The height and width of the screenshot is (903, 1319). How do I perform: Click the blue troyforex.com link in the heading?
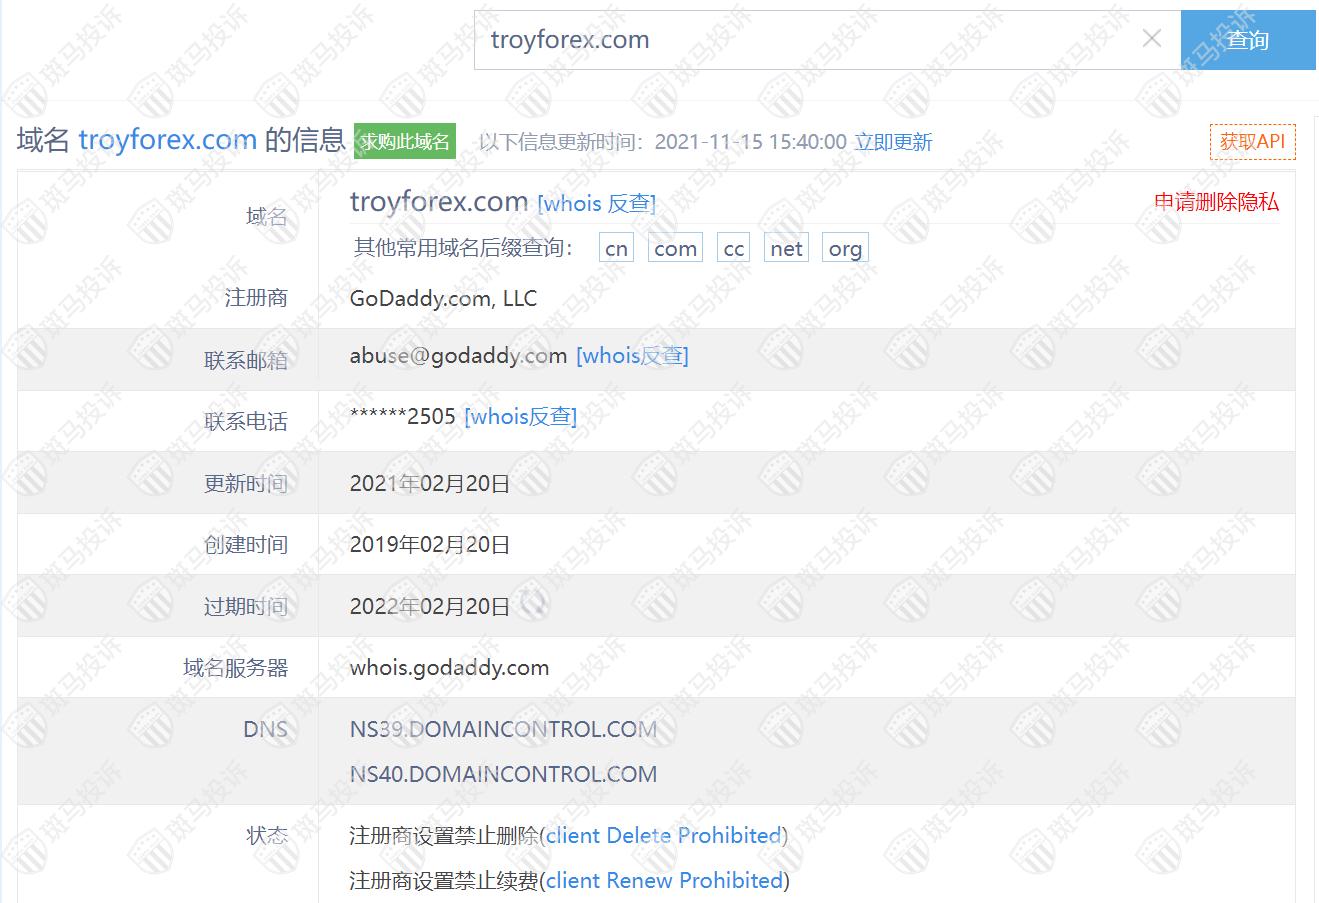point(167,140)
